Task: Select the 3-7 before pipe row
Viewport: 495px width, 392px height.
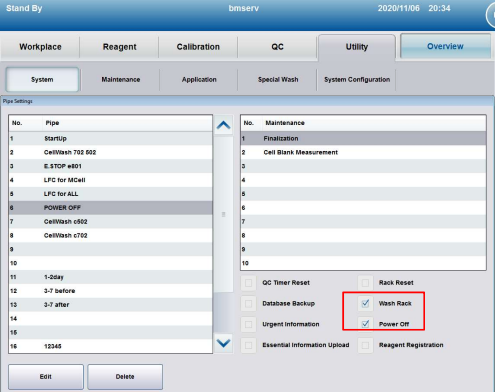Action: point(110,291)
